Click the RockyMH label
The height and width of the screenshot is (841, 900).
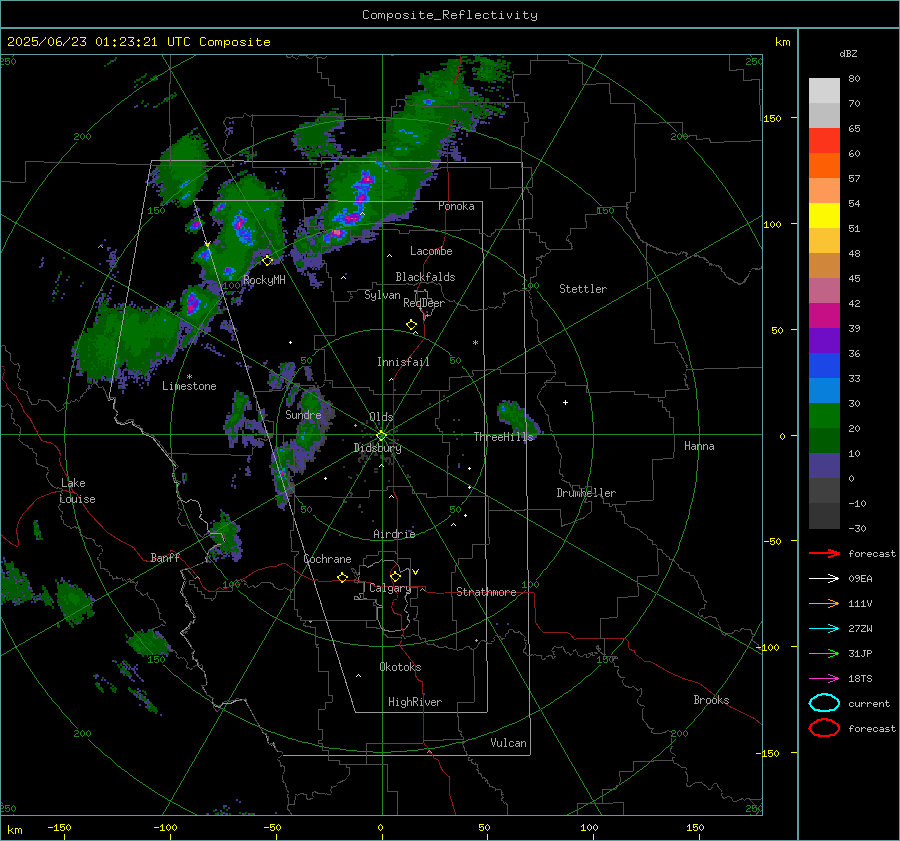click(x=264, y=280)
